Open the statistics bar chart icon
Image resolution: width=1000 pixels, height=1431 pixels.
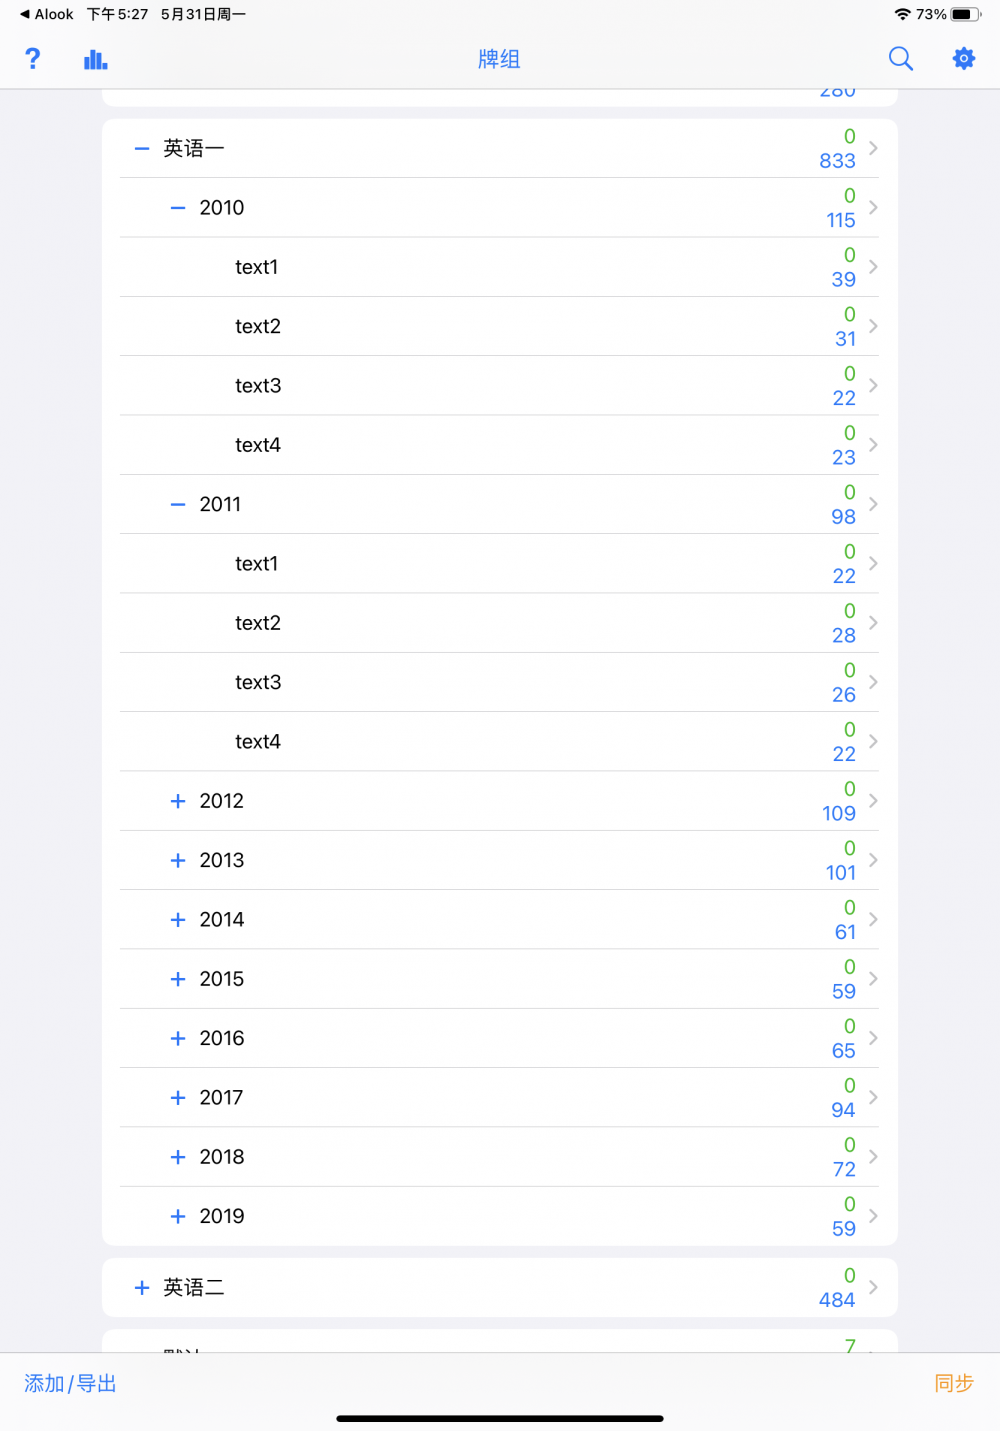click(x=96, y=59)
